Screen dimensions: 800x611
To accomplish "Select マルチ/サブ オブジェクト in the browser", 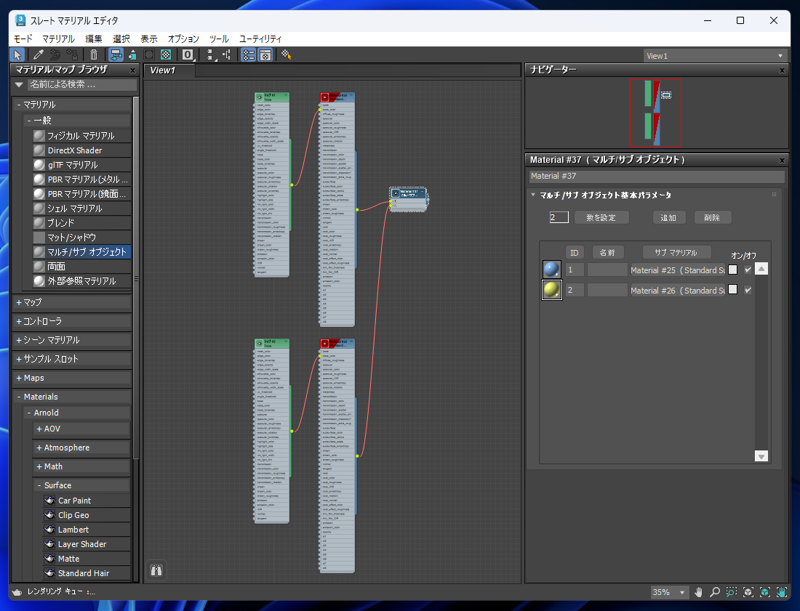I will (x=82, y=252).
